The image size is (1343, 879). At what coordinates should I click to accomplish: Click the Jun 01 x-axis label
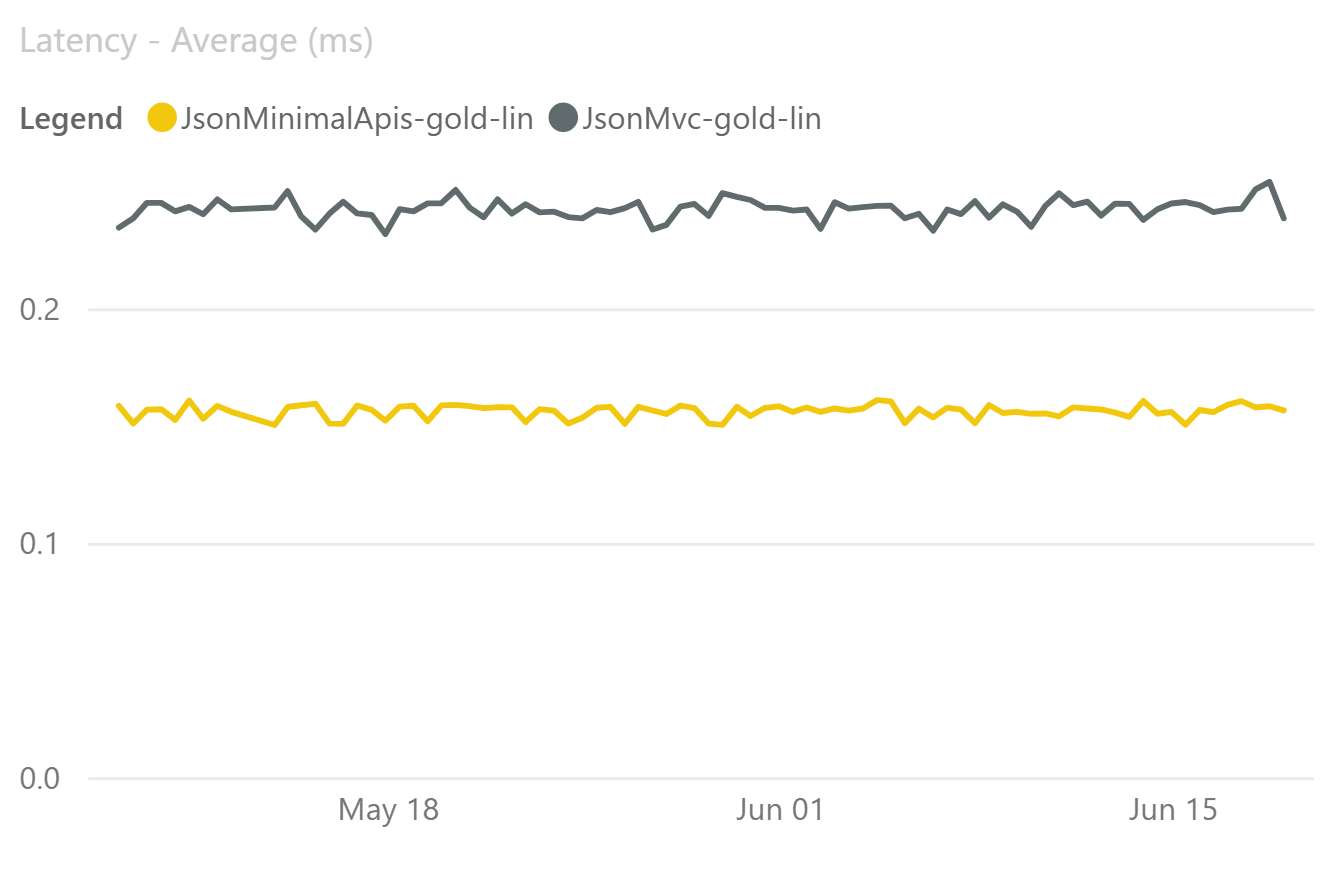(x=780, y=809)
